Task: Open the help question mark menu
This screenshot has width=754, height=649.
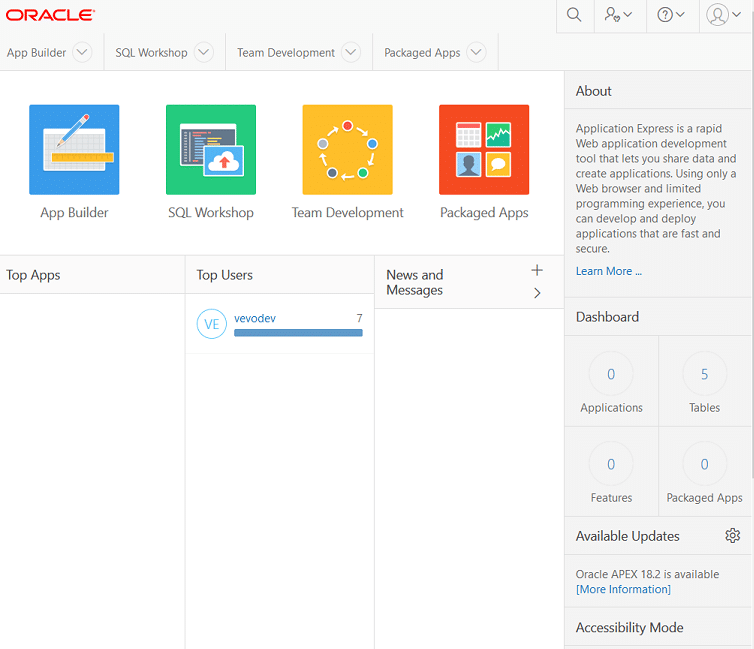Action: point(671,15)
